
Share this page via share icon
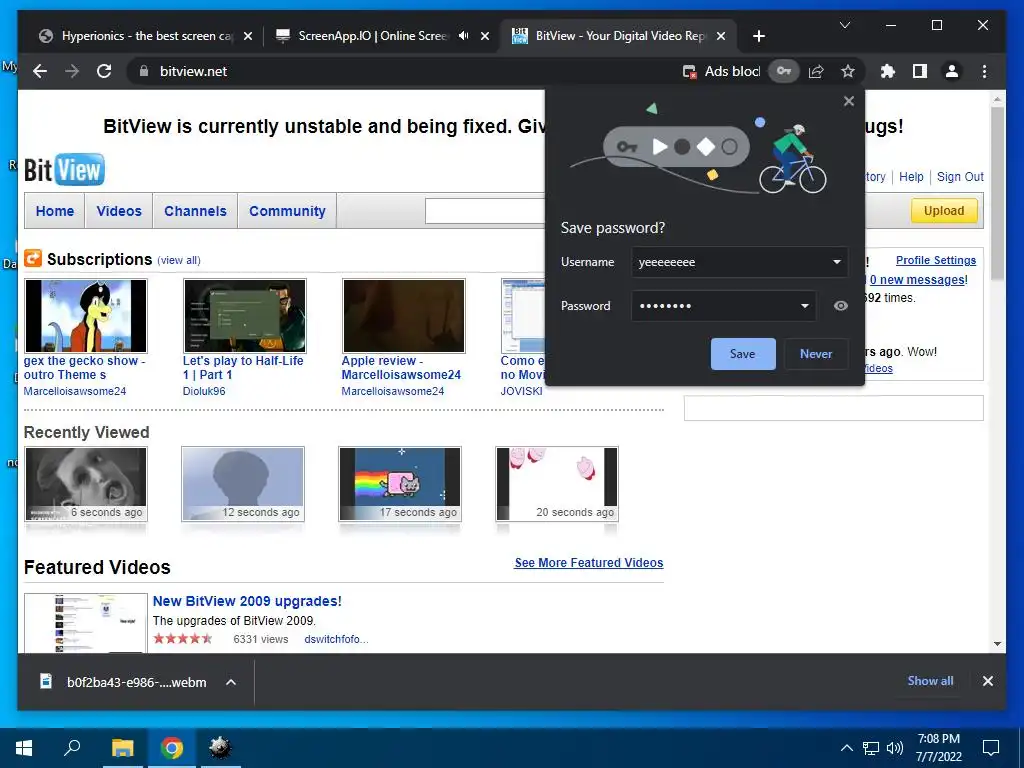816,71
